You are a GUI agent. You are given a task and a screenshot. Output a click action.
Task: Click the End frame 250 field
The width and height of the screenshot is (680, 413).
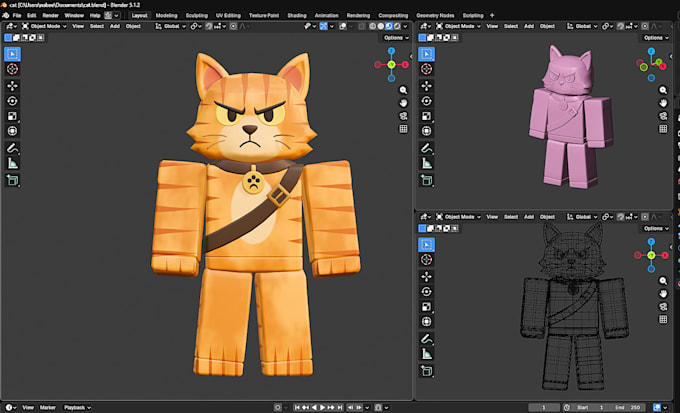click(628, 407)
